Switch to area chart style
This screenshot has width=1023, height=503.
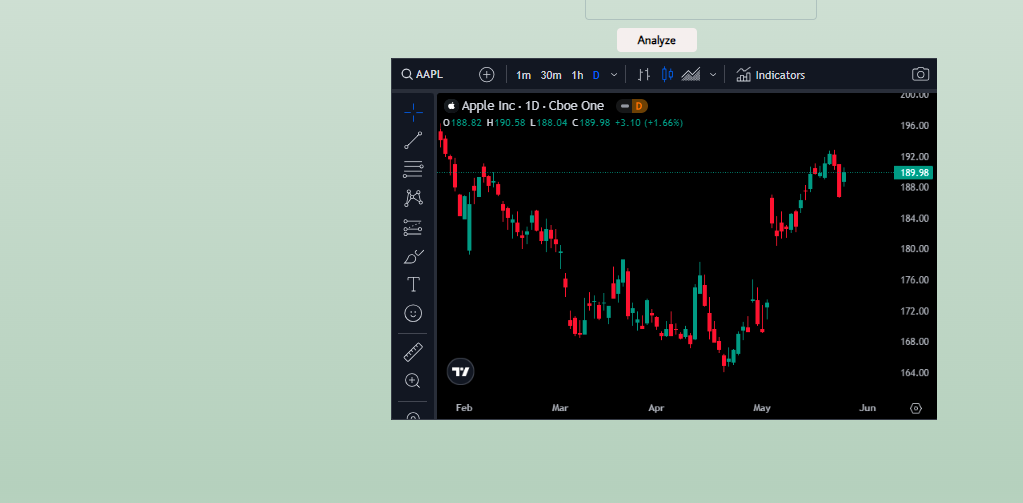click(x=691, y=74)
